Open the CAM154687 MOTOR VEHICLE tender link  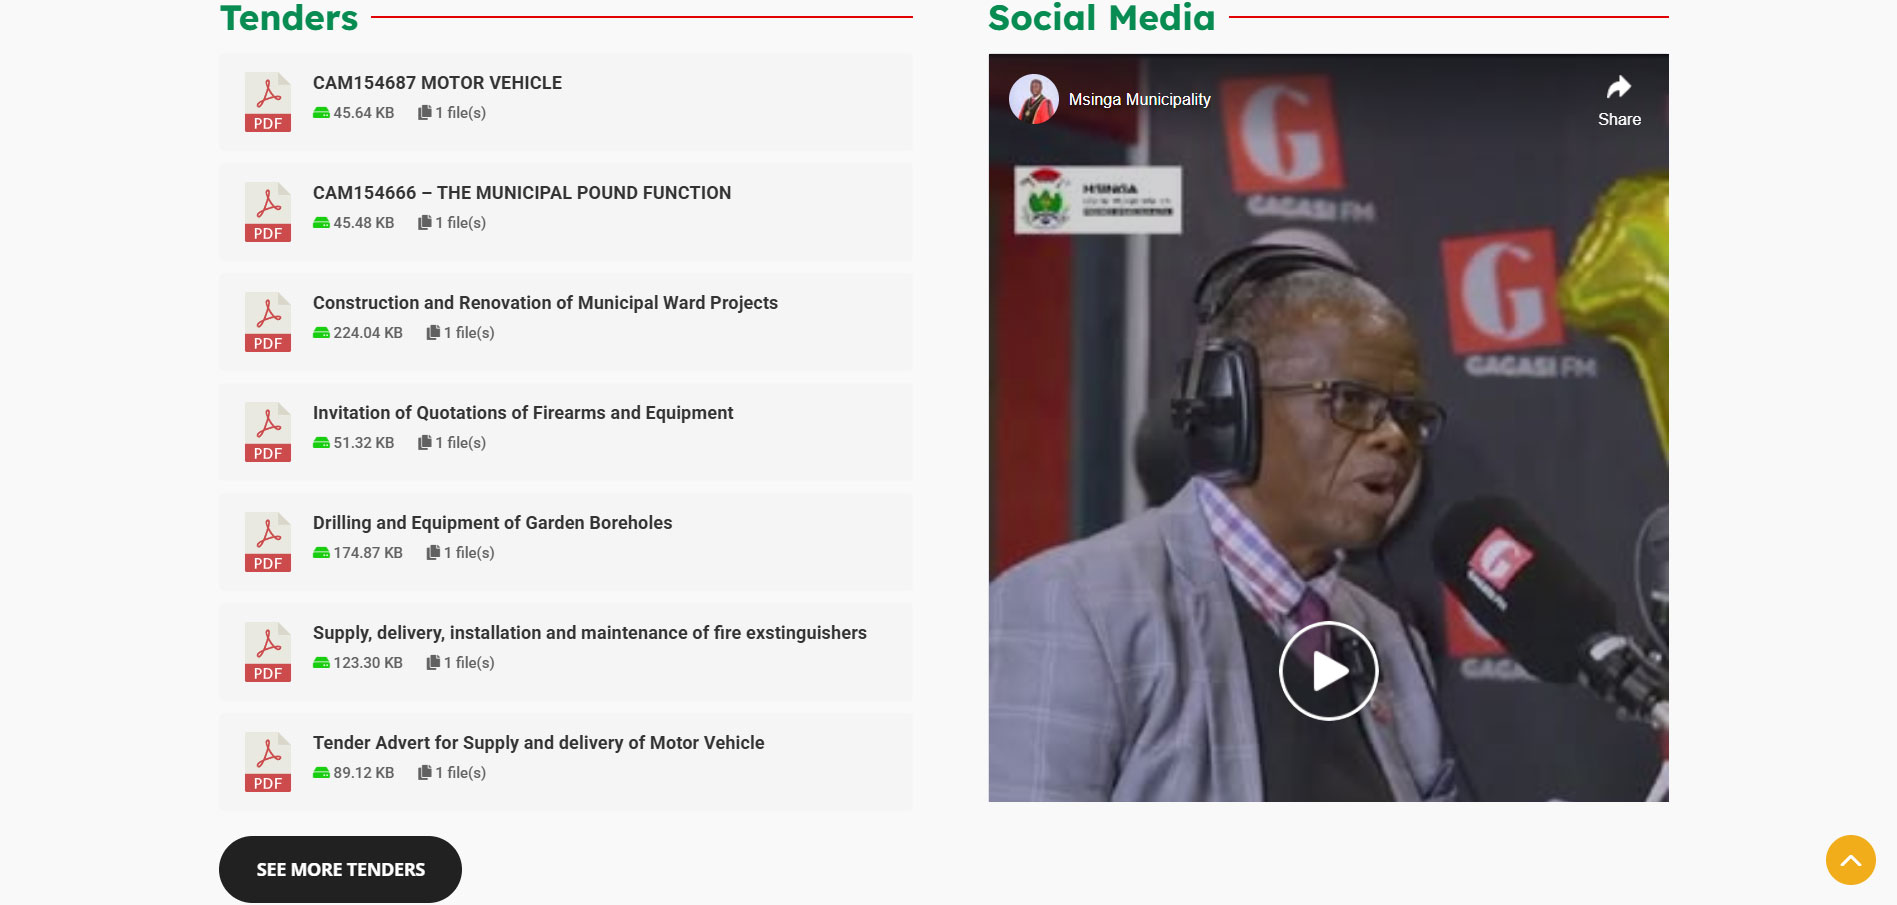point(437,83)
